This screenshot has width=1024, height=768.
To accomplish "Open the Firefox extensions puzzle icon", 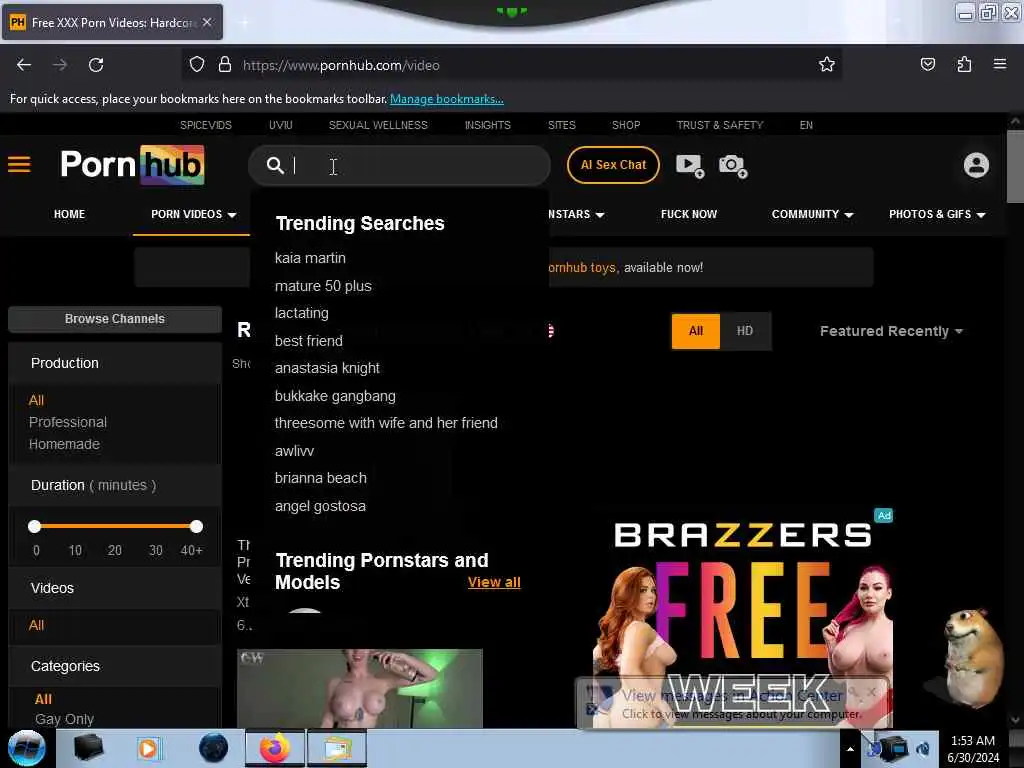I will pyautogui.click(x=964, y=64).
